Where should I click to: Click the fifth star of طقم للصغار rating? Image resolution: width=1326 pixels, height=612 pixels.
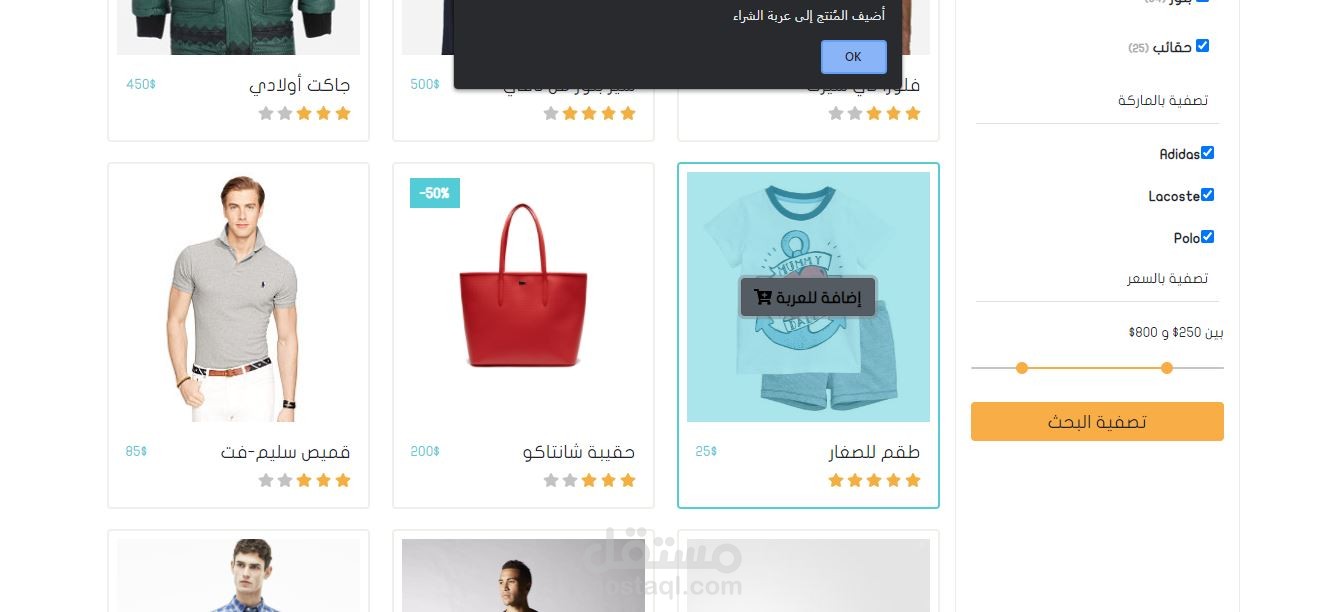[x=836, y=480]
